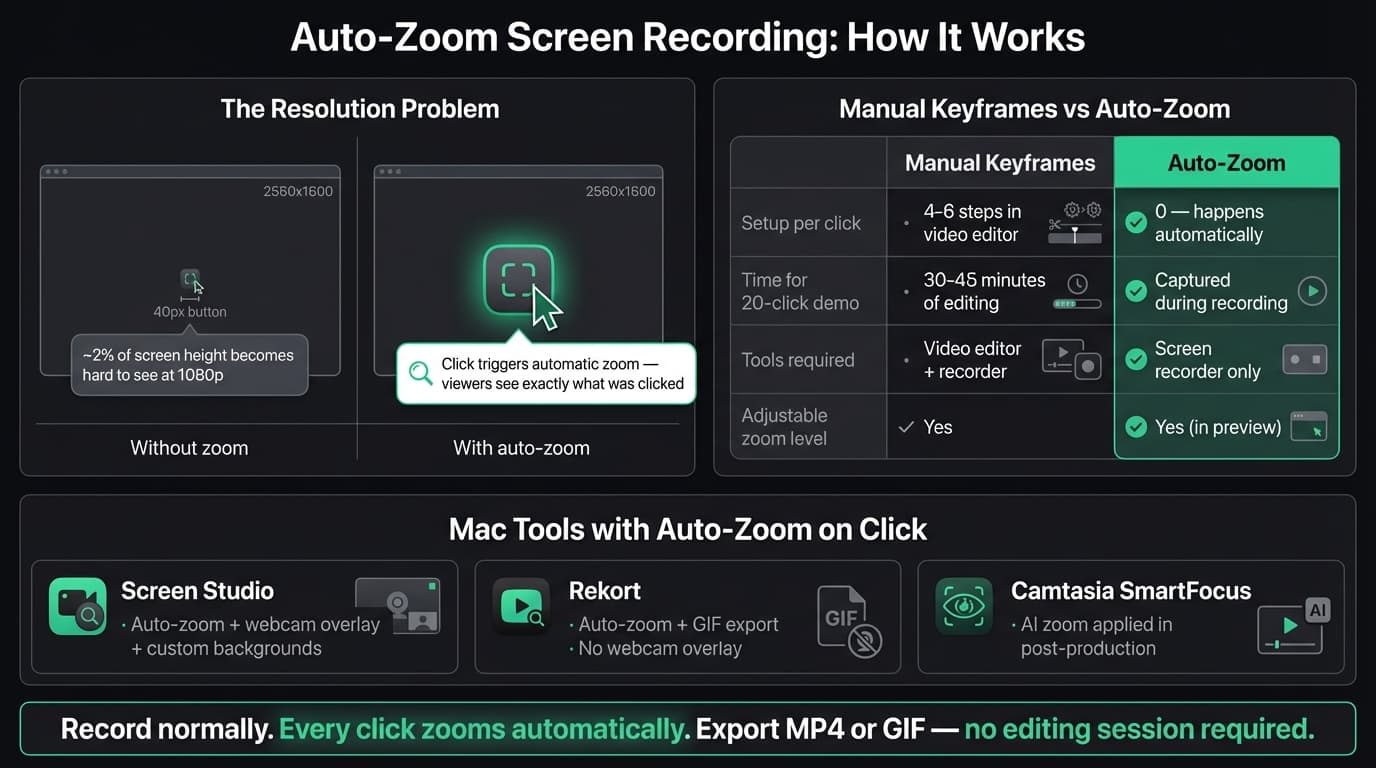Click the checkmark next to 'Captured during recording'
The image size is (1376, 768).
[x=1136, y=291]
